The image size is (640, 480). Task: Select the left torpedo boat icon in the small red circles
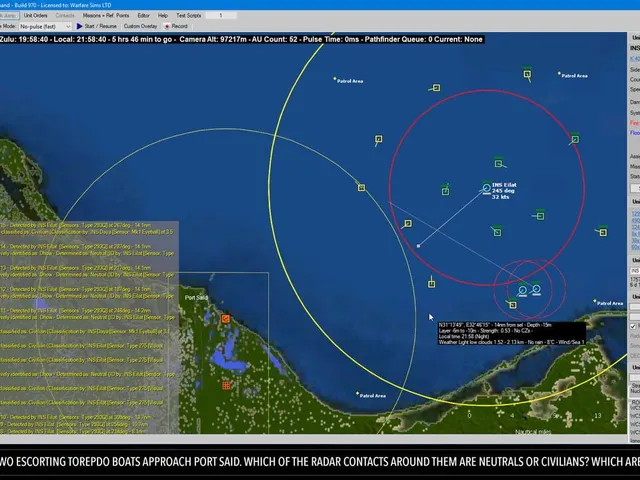point(522,290)
